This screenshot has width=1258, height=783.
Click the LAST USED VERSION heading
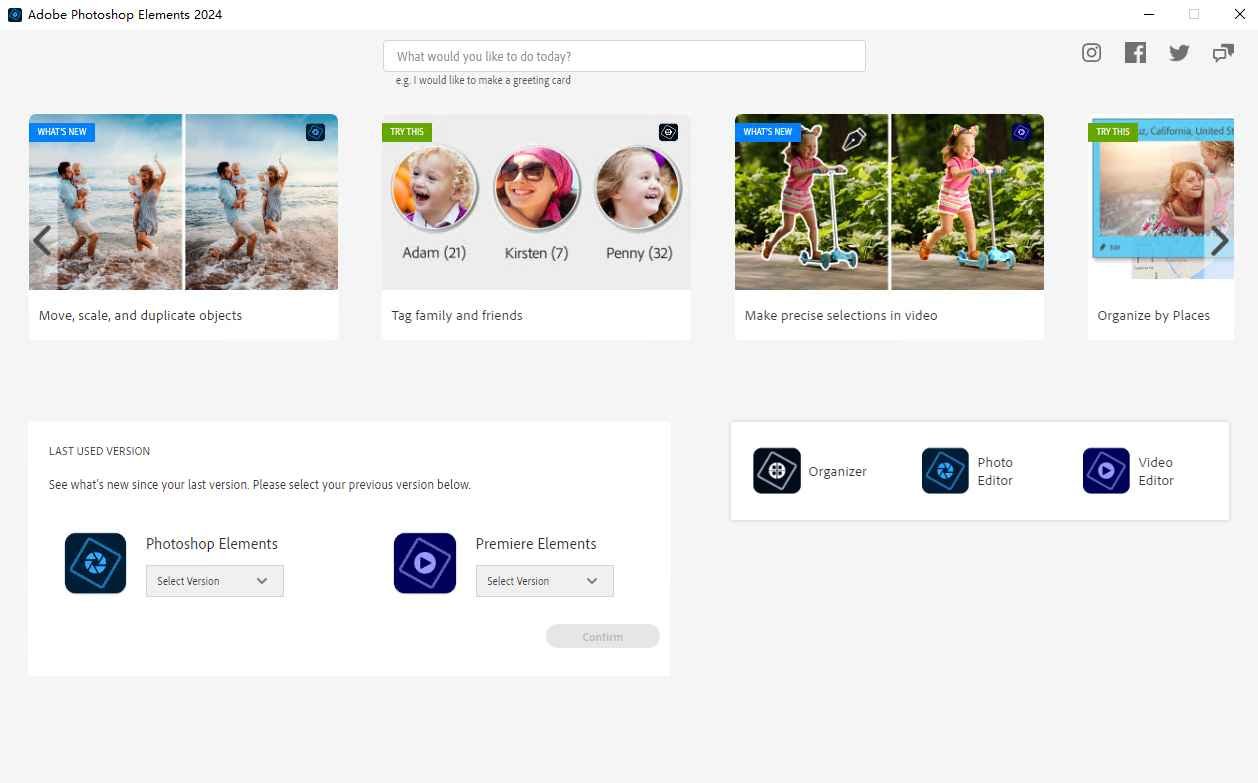pos(100,451)
